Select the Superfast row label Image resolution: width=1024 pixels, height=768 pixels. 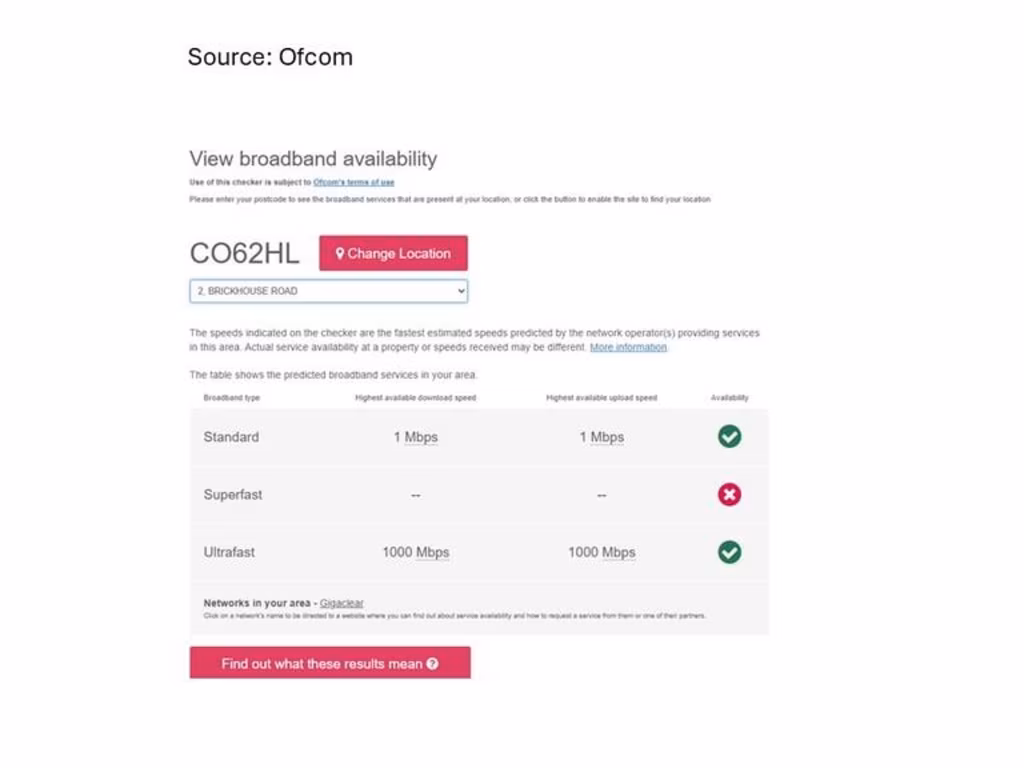(x=232, y=494)
